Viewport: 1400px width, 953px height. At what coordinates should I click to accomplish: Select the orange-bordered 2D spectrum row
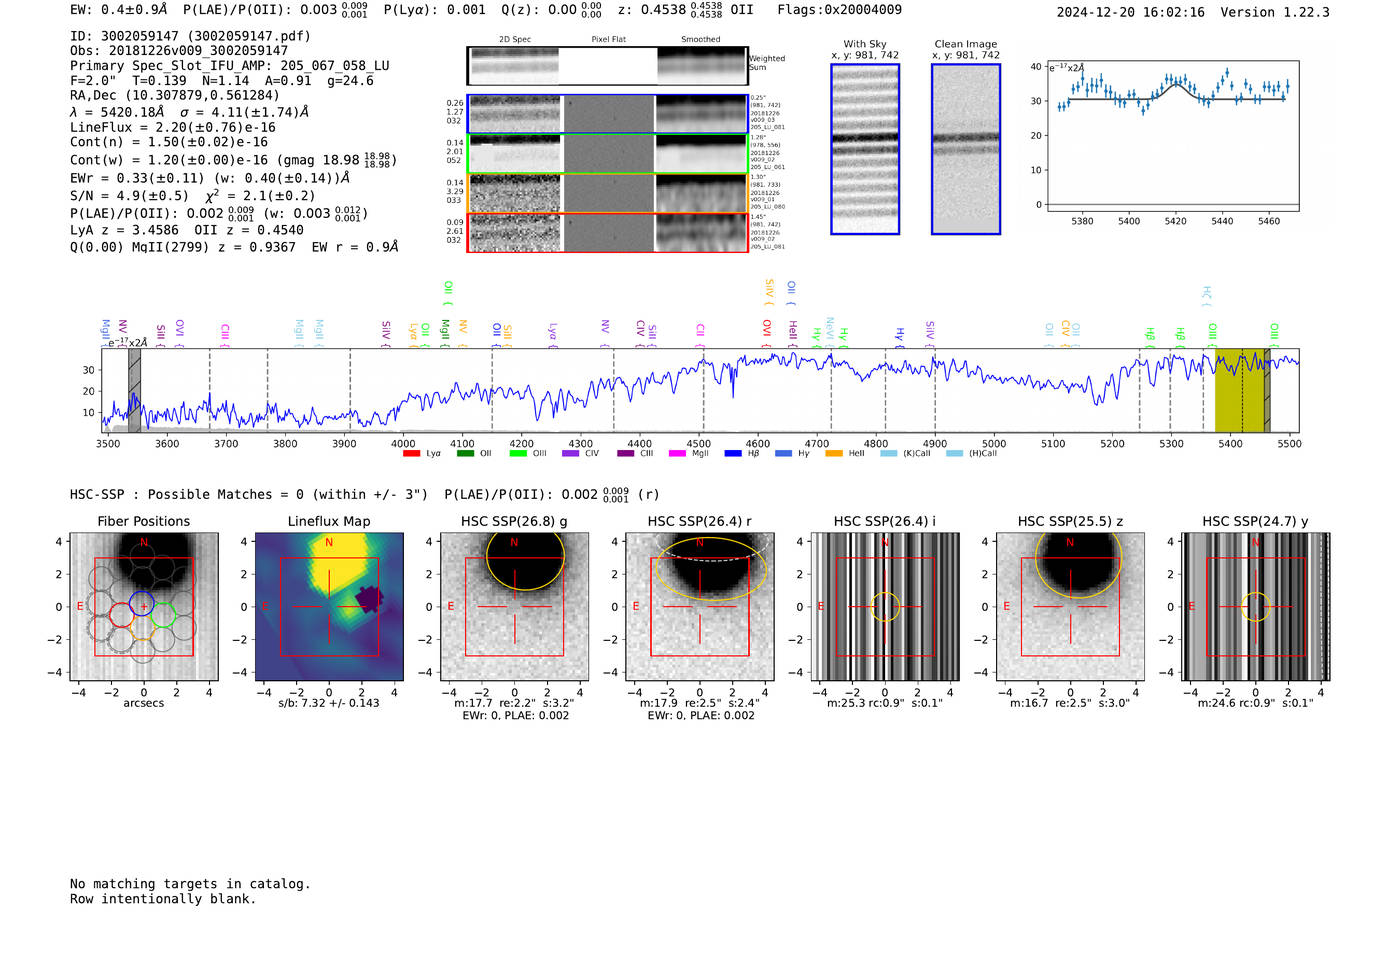coord(607,193)
